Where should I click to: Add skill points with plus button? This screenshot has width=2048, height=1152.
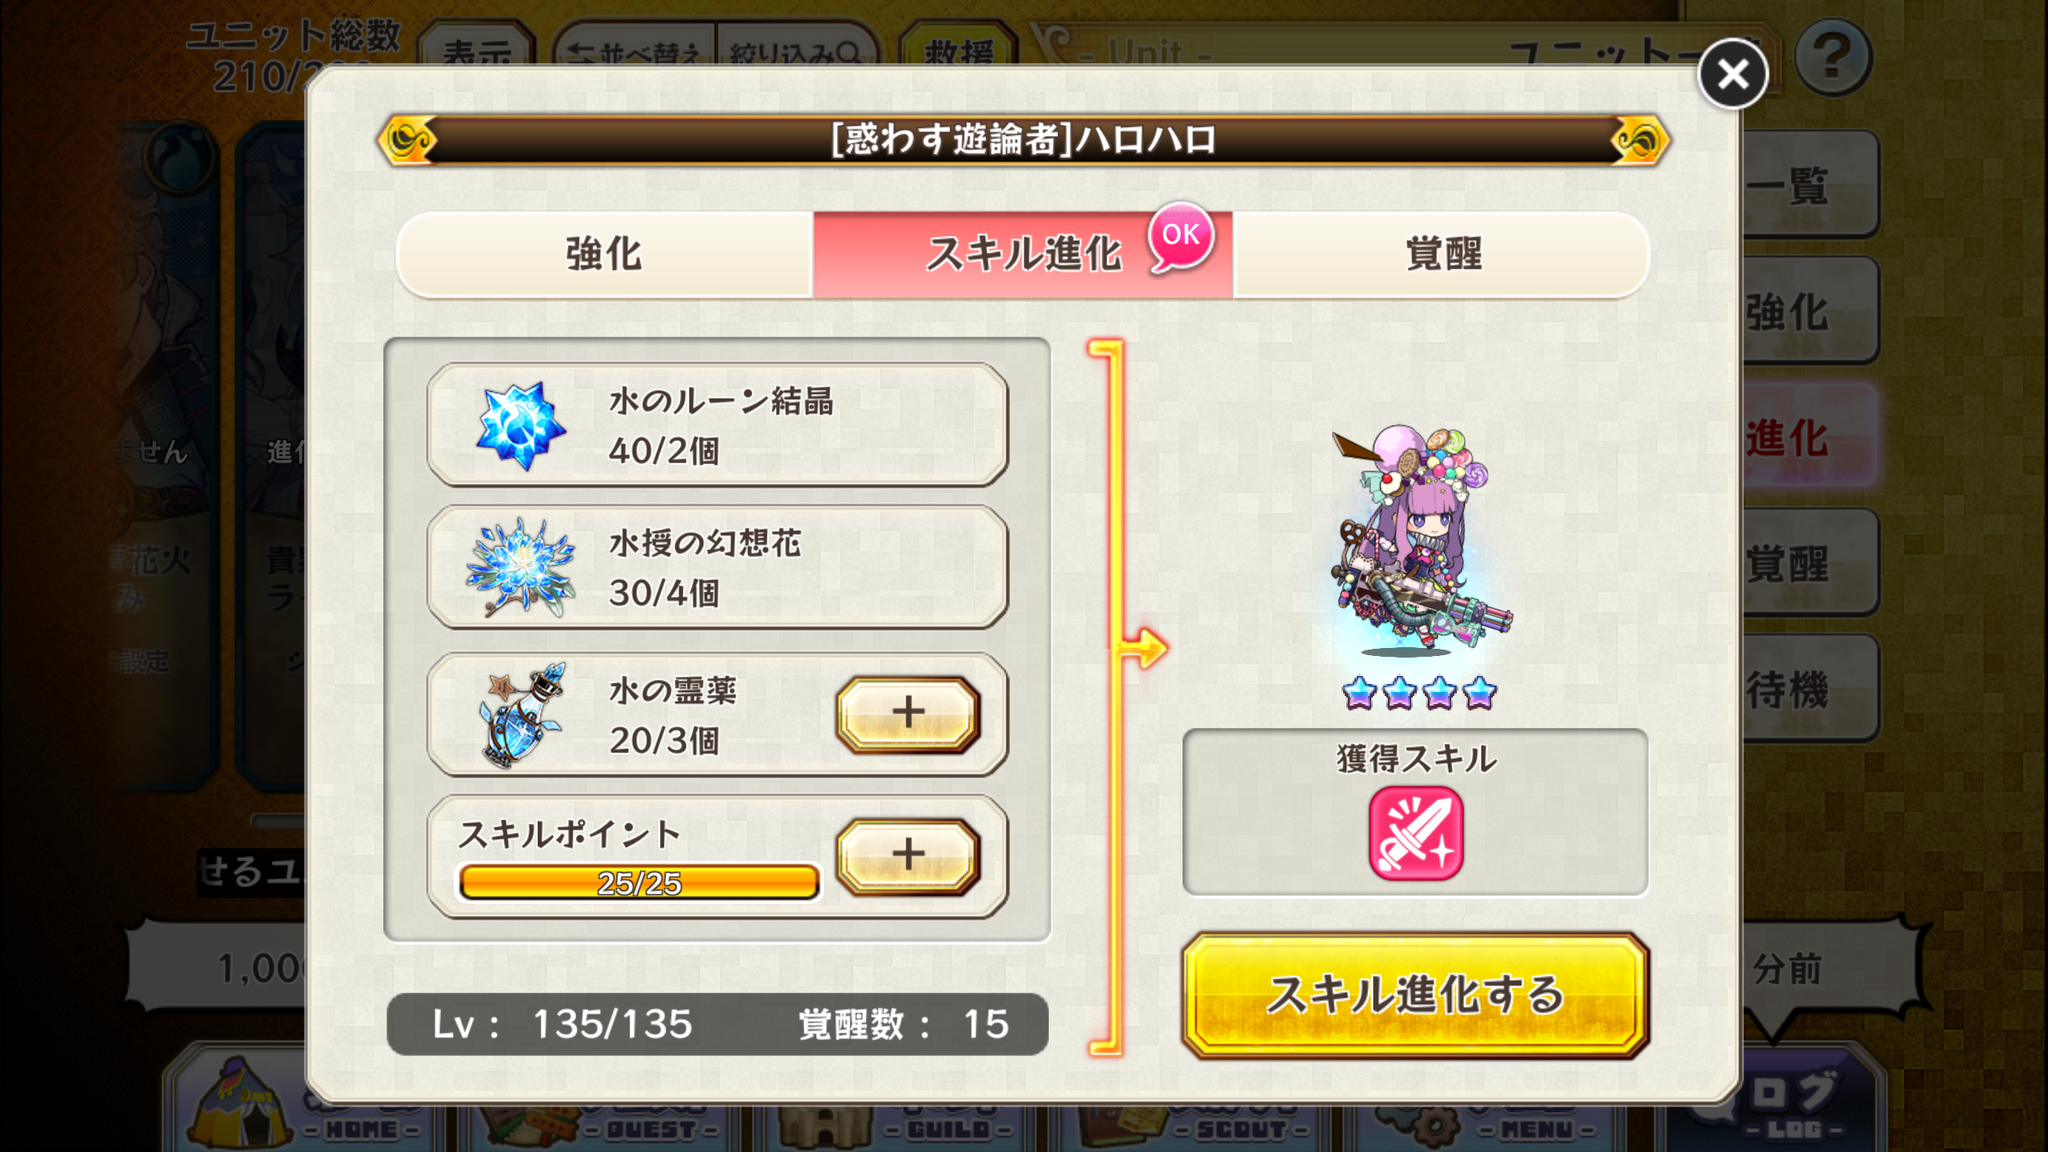click(908, 856)
